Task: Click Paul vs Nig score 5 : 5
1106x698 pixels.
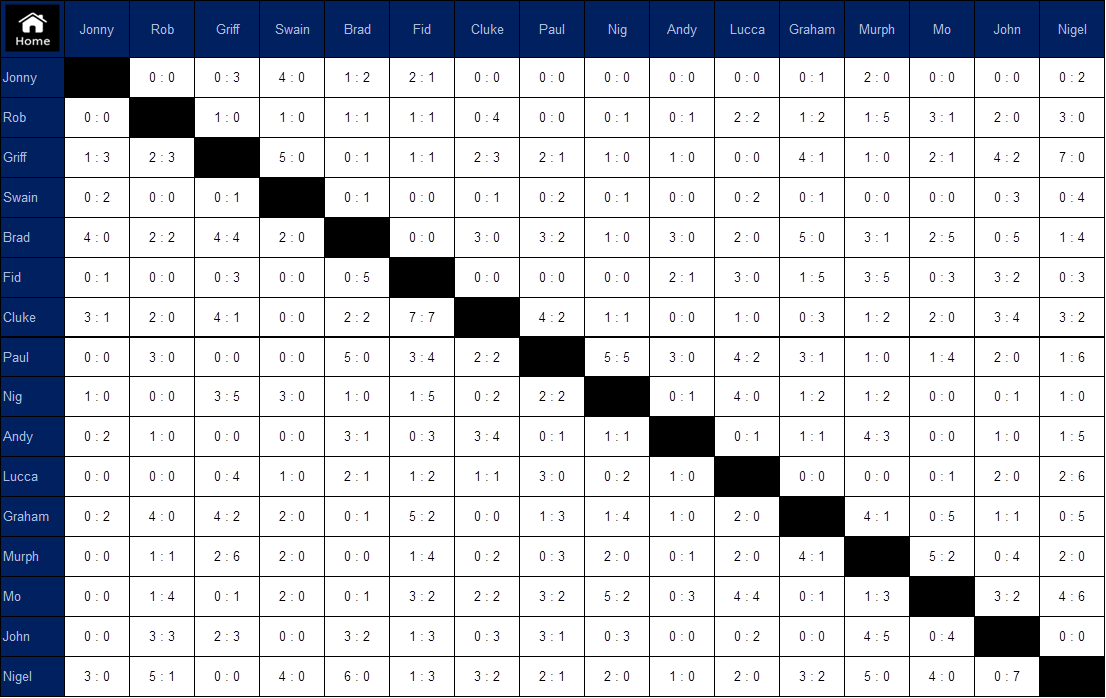Action: click(617, 357)
